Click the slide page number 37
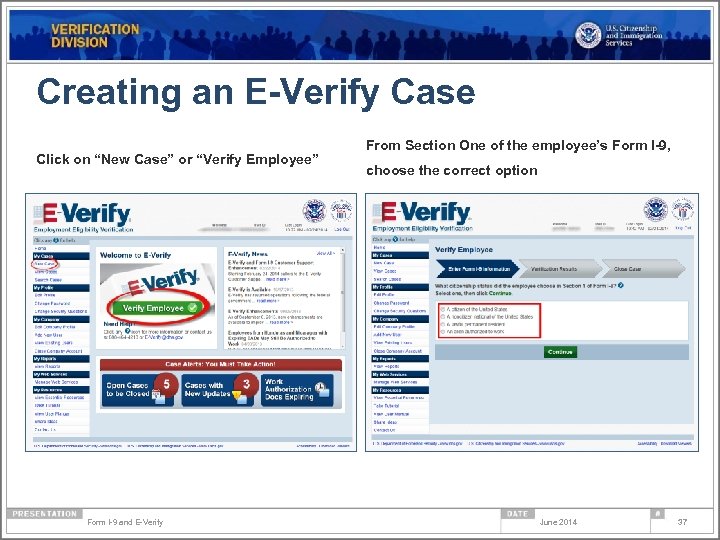The image size is (720, 540). click(x=682, y=522)
